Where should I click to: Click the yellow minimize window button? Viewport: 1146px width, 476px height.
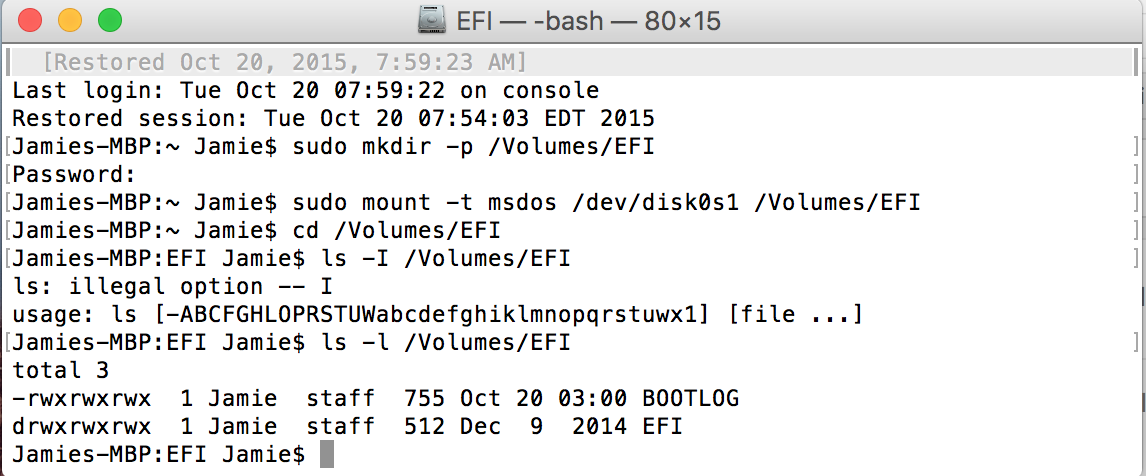(69, 20)
